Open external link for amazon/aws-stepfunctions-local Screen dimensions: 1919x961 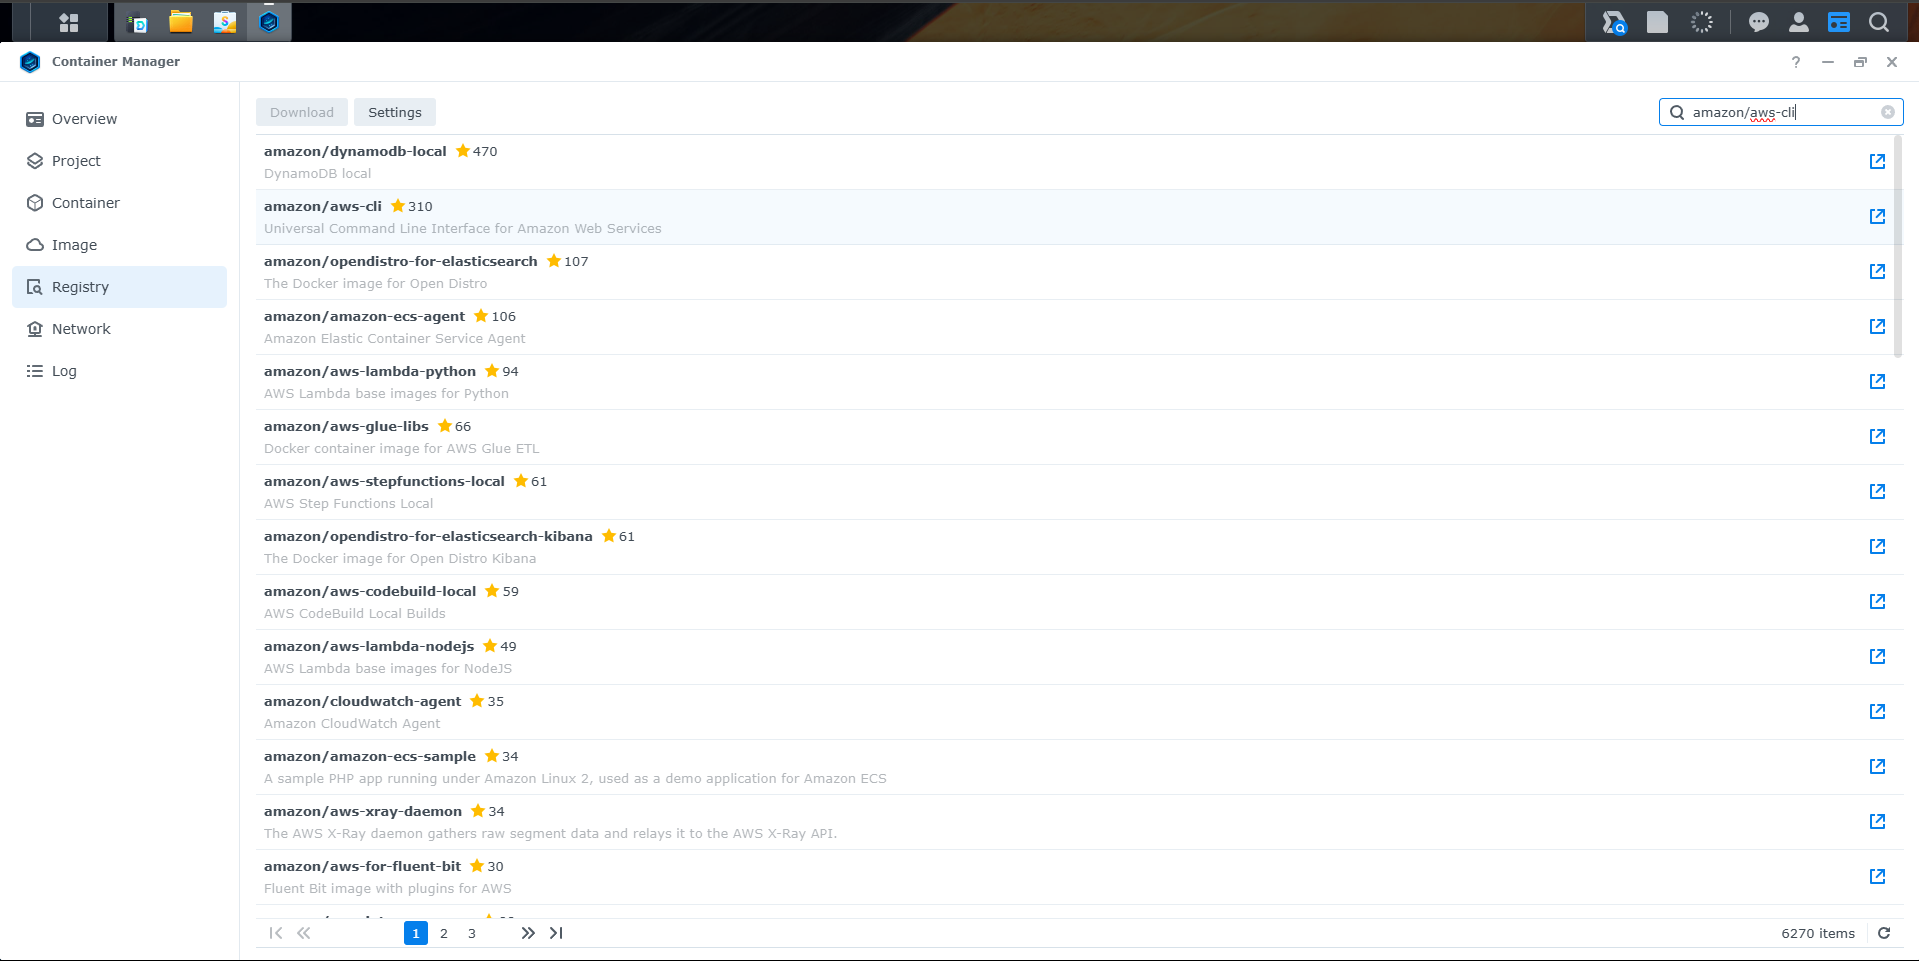[x=1877, y=492]
